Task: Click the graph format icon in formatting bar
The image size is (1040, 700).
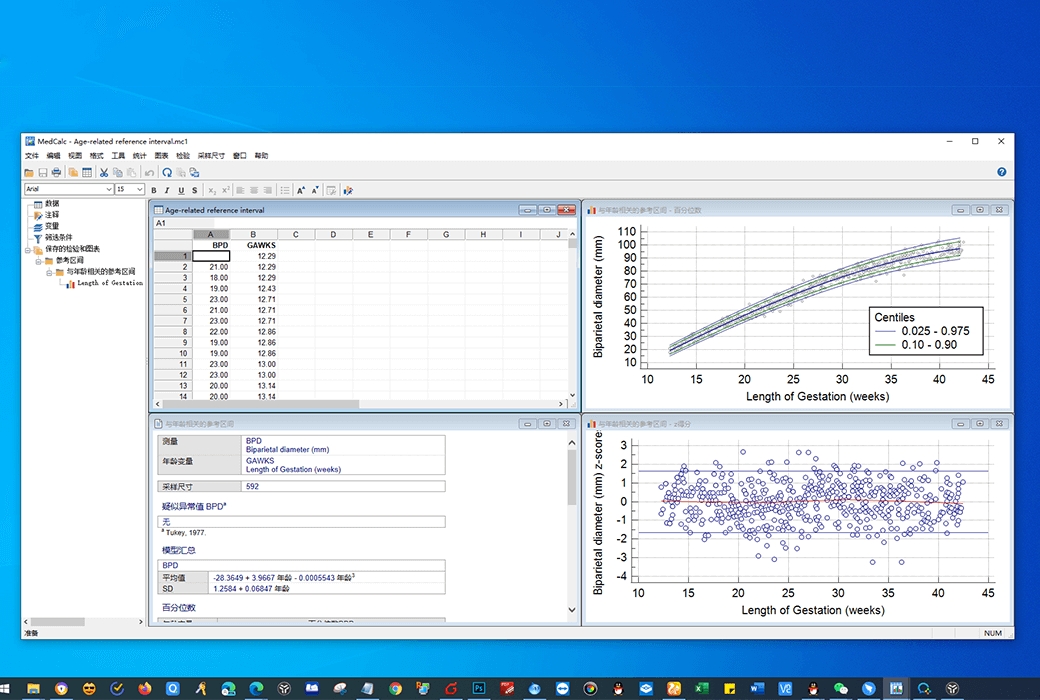Action: (348, 190)
